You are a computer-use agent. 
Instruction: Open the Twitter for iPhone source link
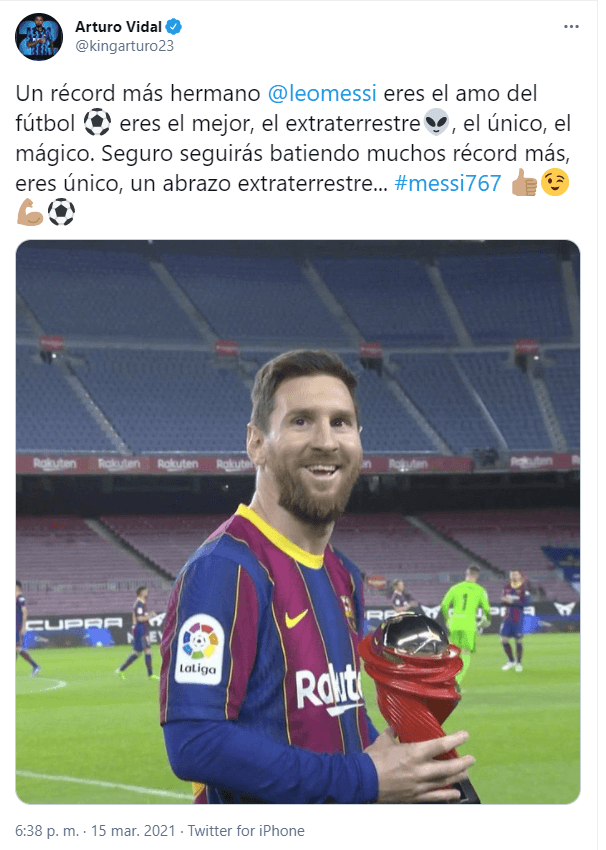coord(246,830)
